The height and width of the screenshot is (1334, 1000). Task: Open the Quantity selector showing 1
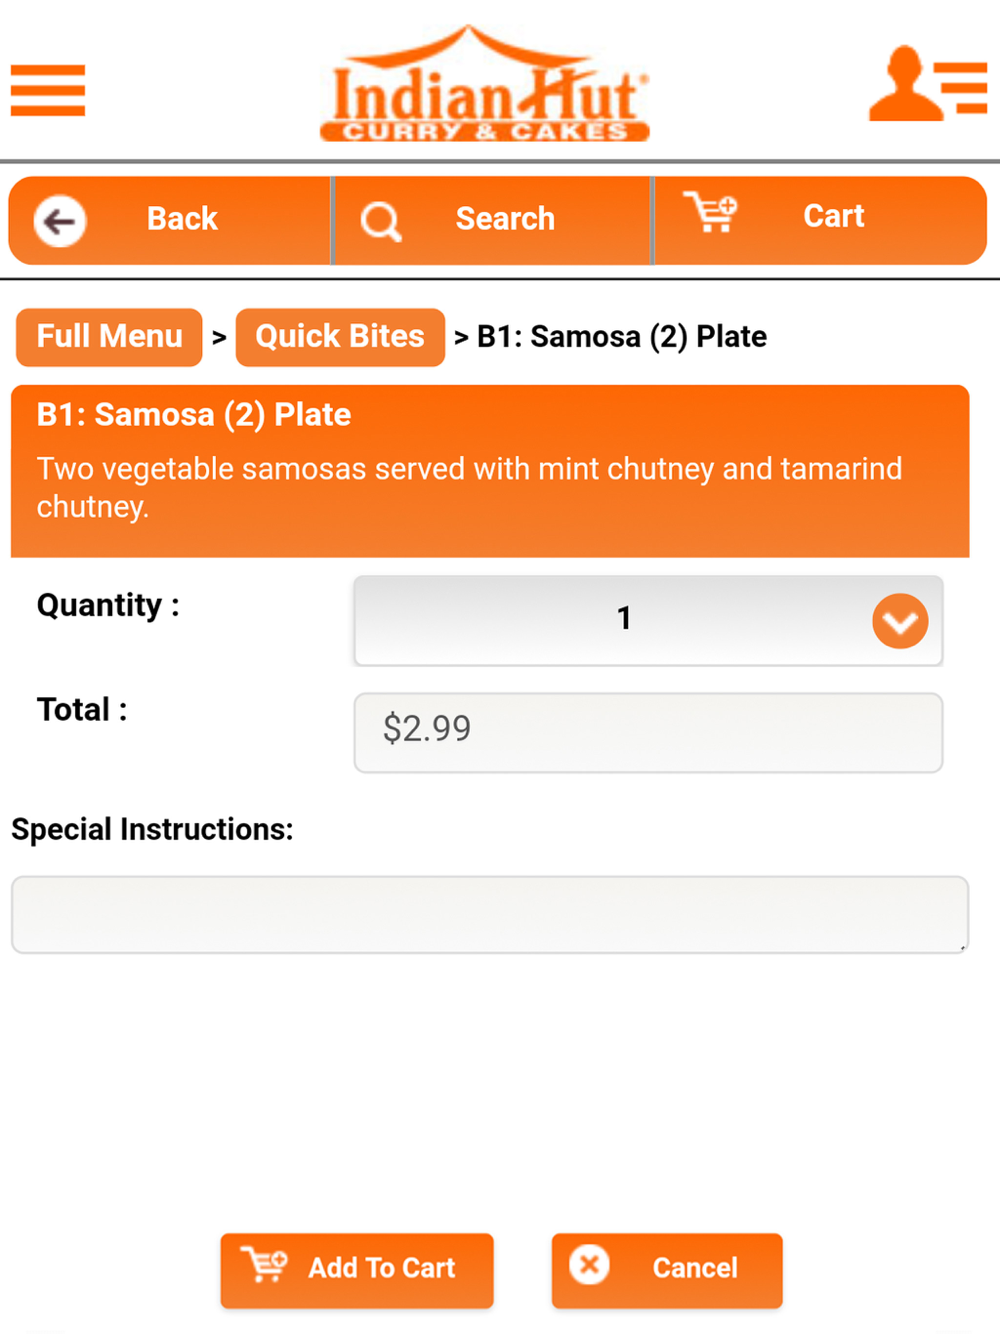648,621
